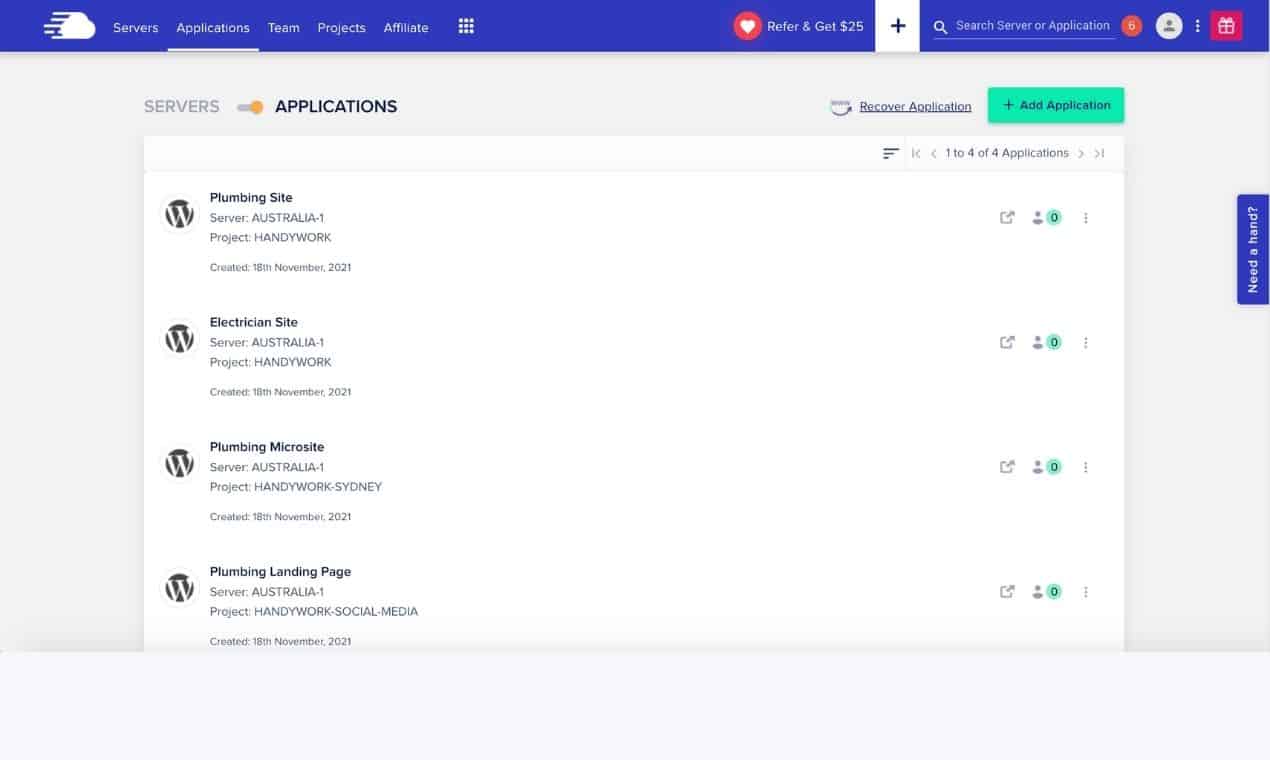Viewport: 1270px width, 760px height.
Task: Go to the Affiliate section
Action: point(405,28)
